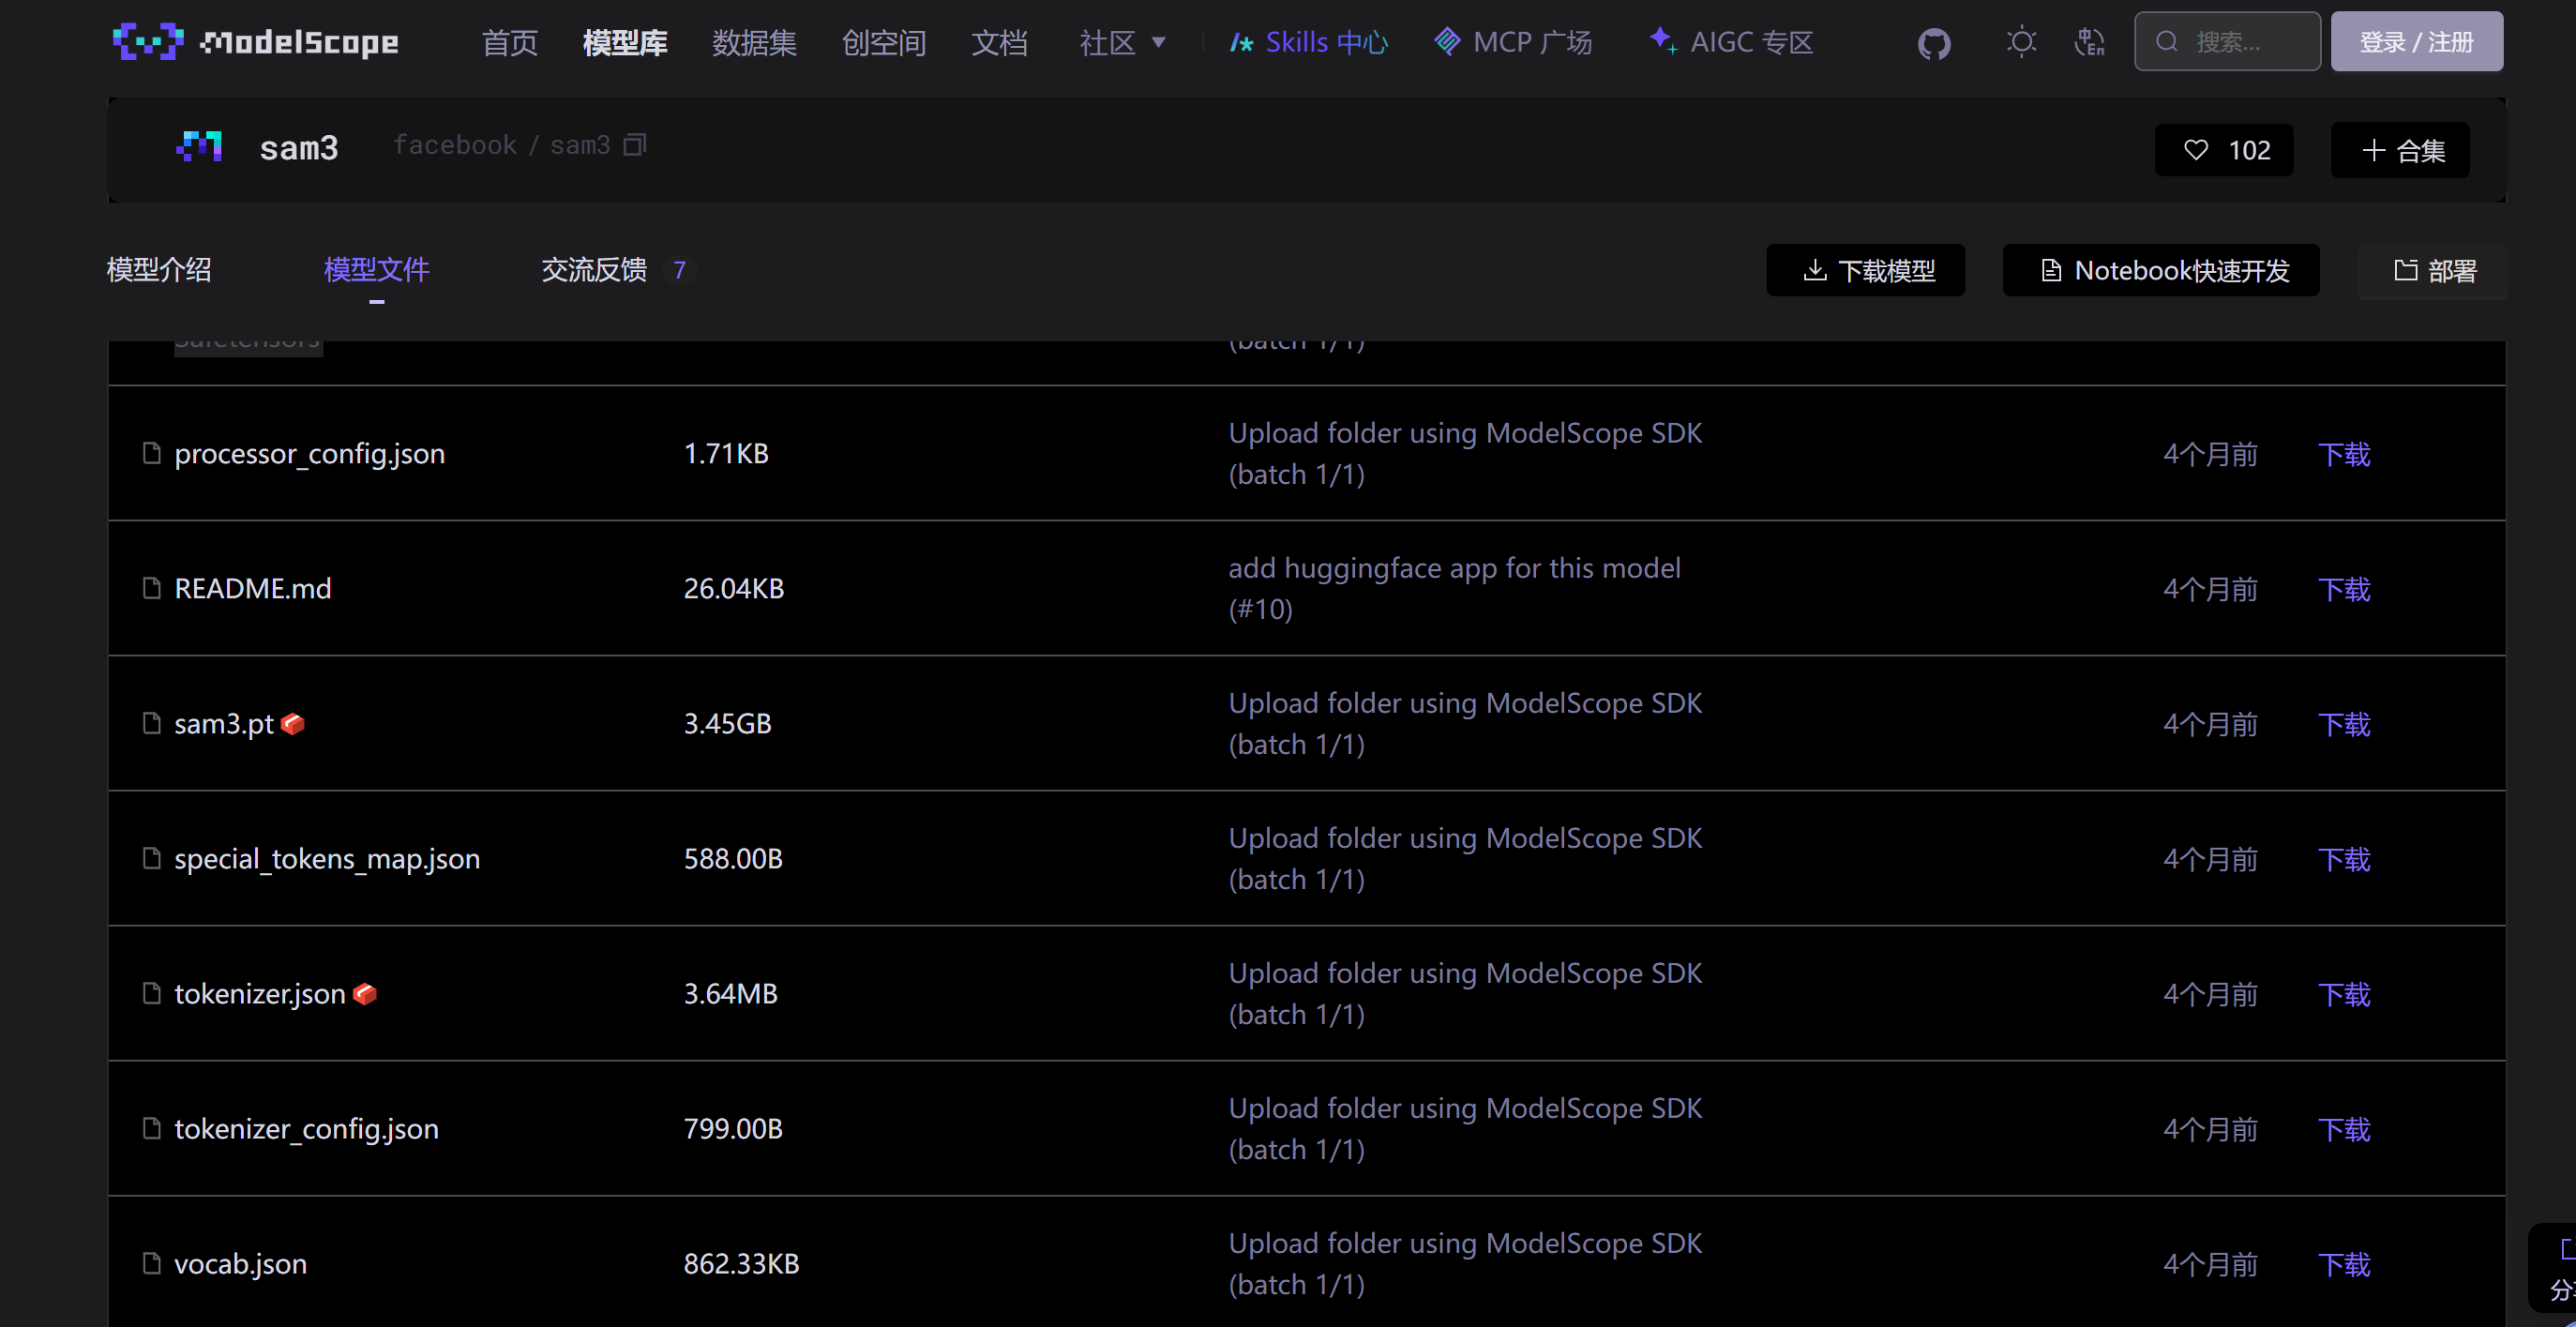Click the language switch icon

click(2089, 42)
